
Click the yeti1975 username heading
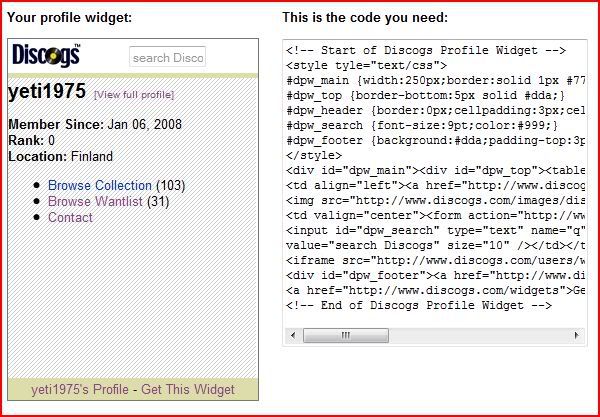47,92
